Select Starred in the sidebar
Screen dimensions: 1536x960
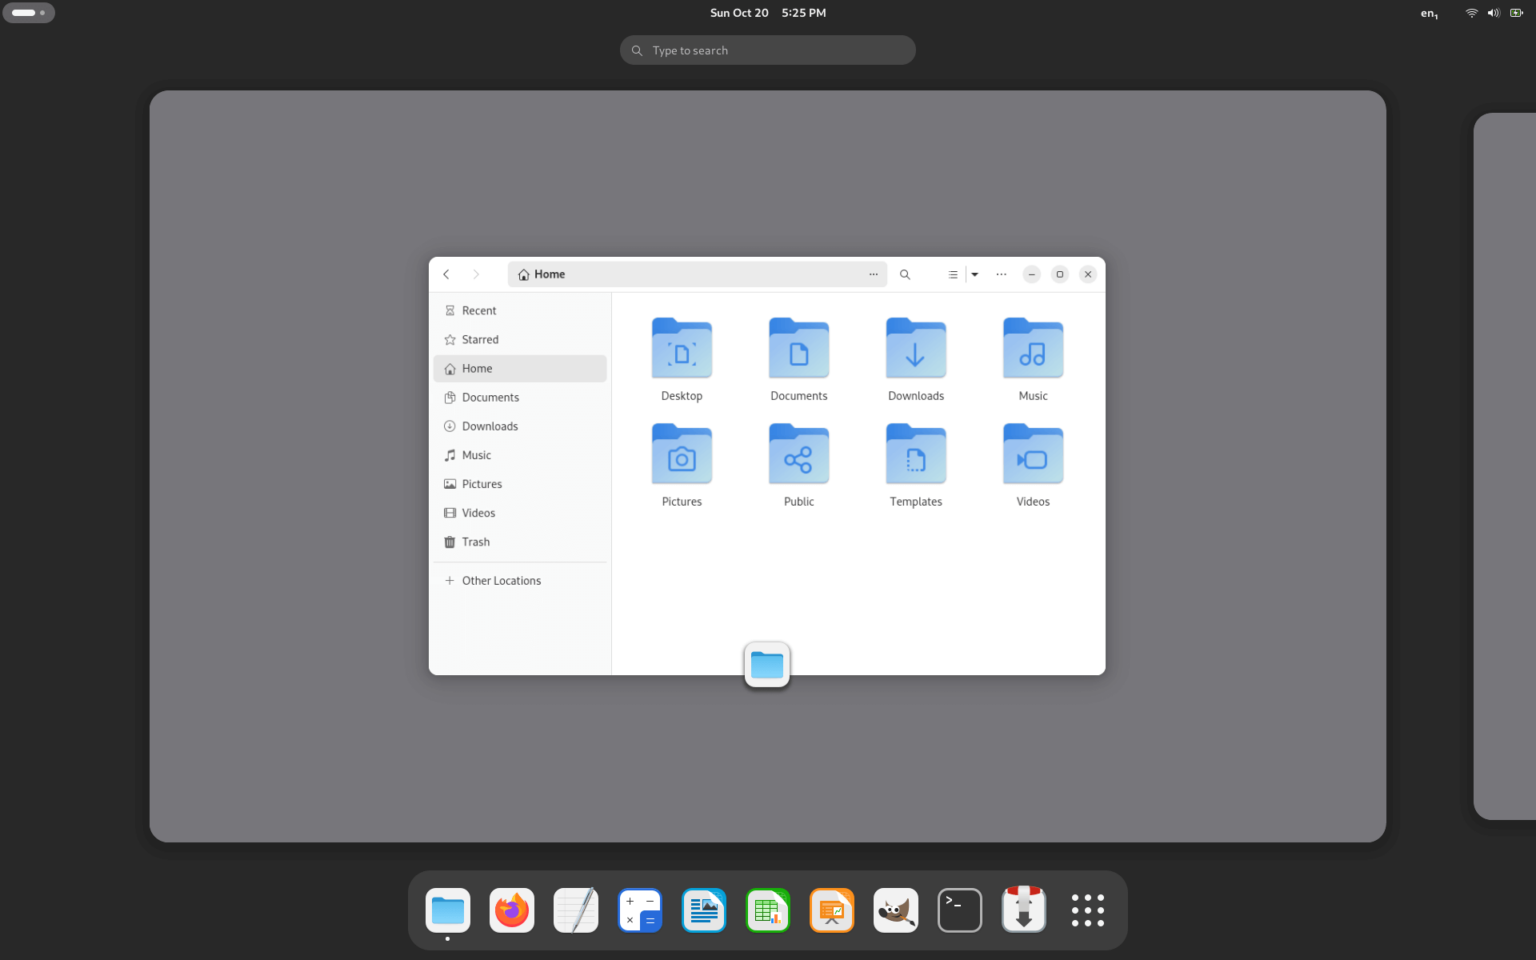click(480, 340)
